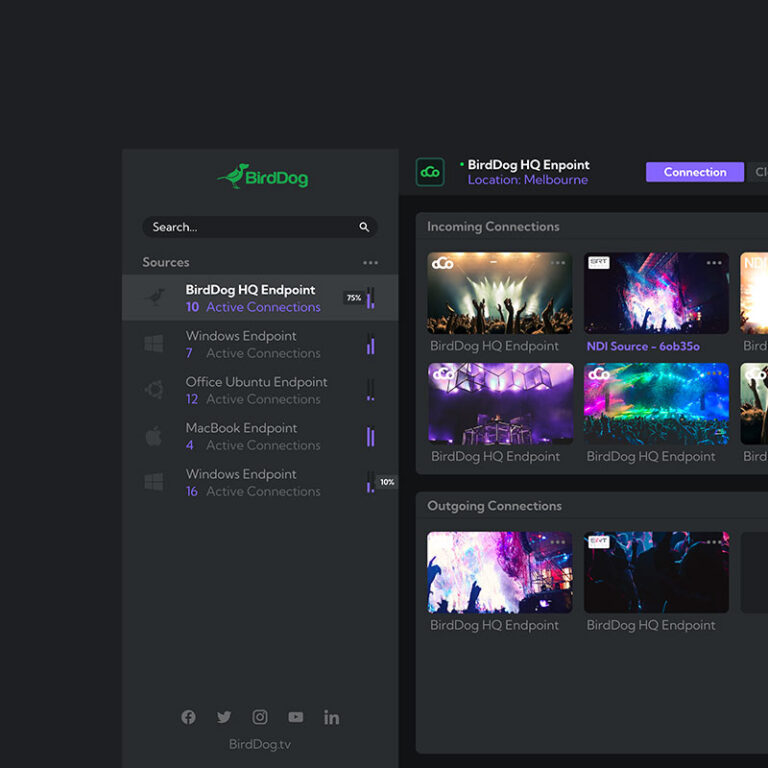Open the three-dot menu on the white-stage-lights thumbnail

click(558, 263)
